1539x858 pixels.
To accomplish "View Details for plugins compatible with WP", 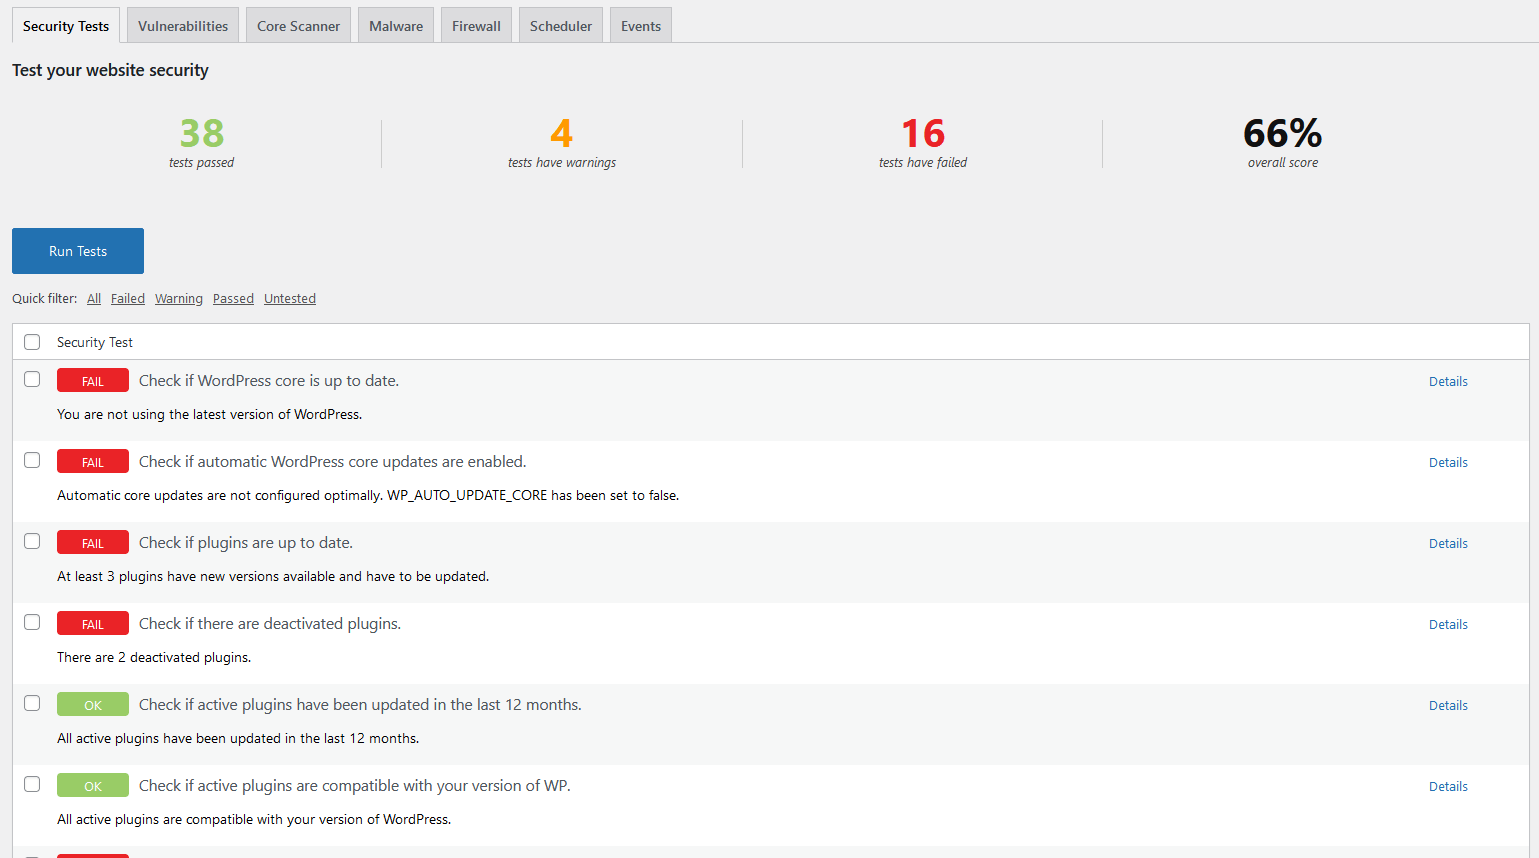I will point(1448,787).
